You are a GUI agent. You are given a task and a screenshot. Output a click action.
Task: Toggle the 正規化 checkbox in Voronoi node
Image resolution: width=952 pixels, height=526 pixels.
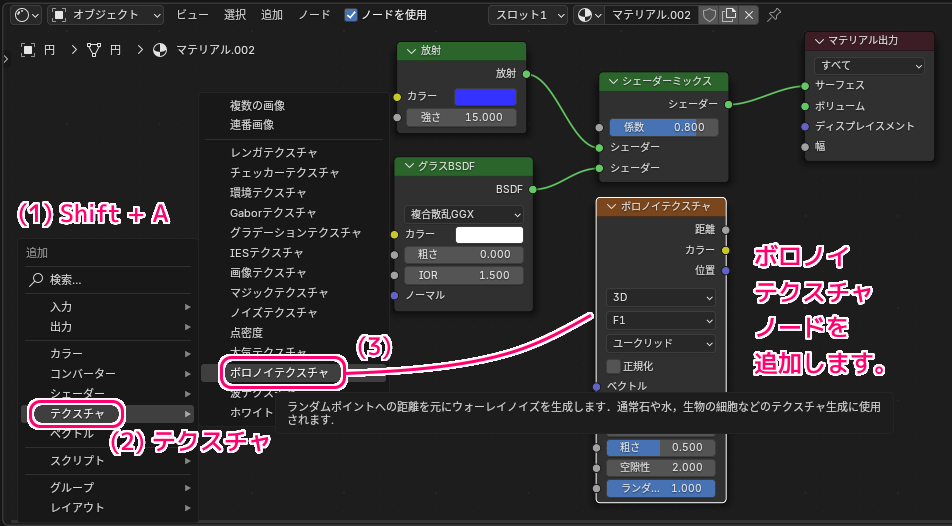pos(613,366)
